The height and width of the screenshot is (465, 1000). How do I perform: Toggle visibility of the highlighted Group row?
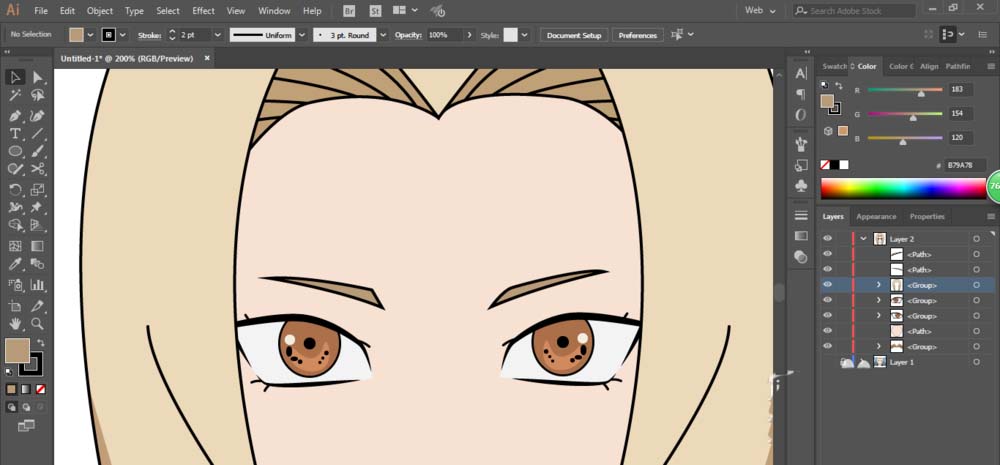[x=827, y=284]
